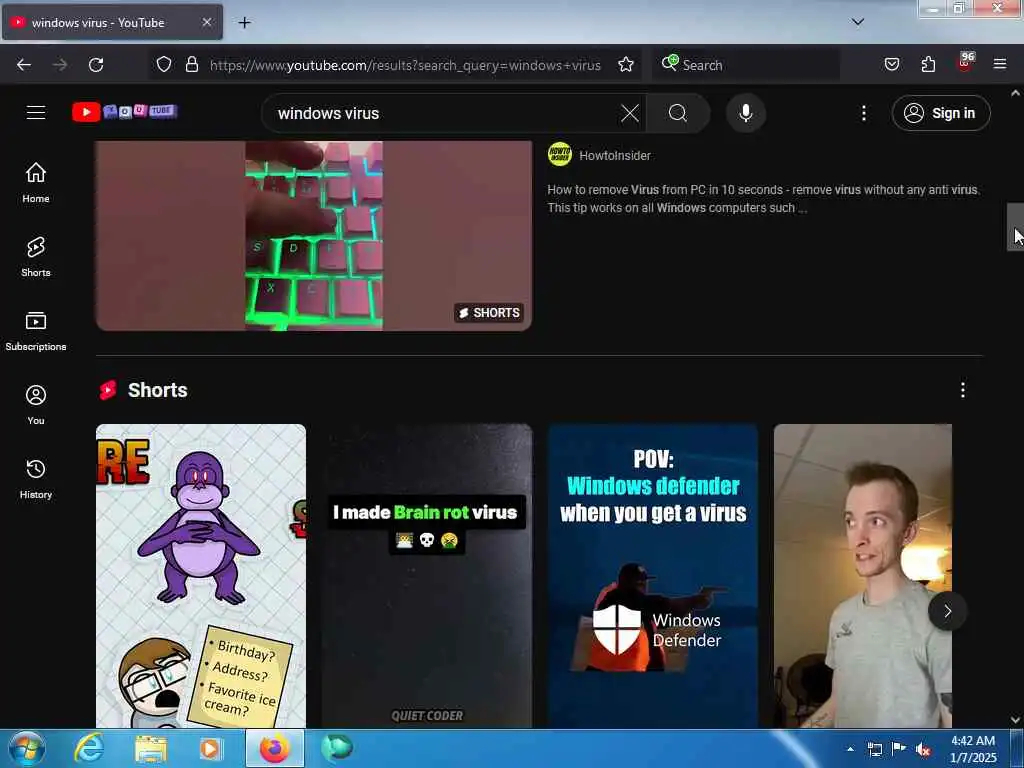Click the Firefox Search box
This screenshot has height=768, width=1024.
click(746, 65)
